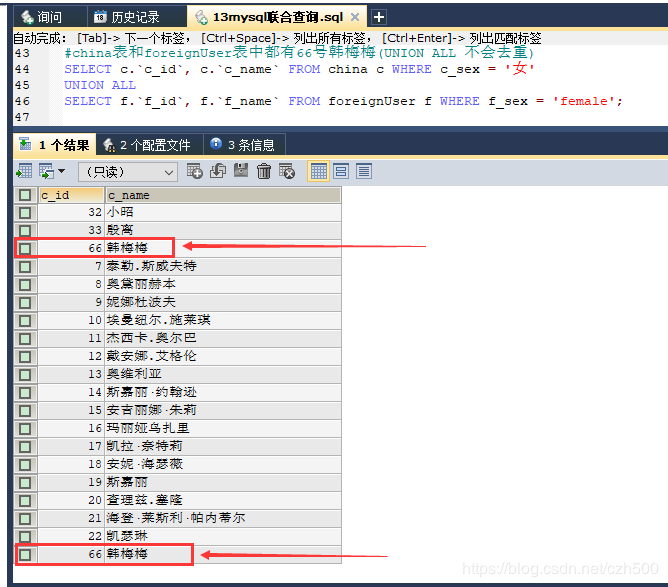Select the cell 玛丽娅乌扎里
This screenshot has width=668, height=587.
223,428
